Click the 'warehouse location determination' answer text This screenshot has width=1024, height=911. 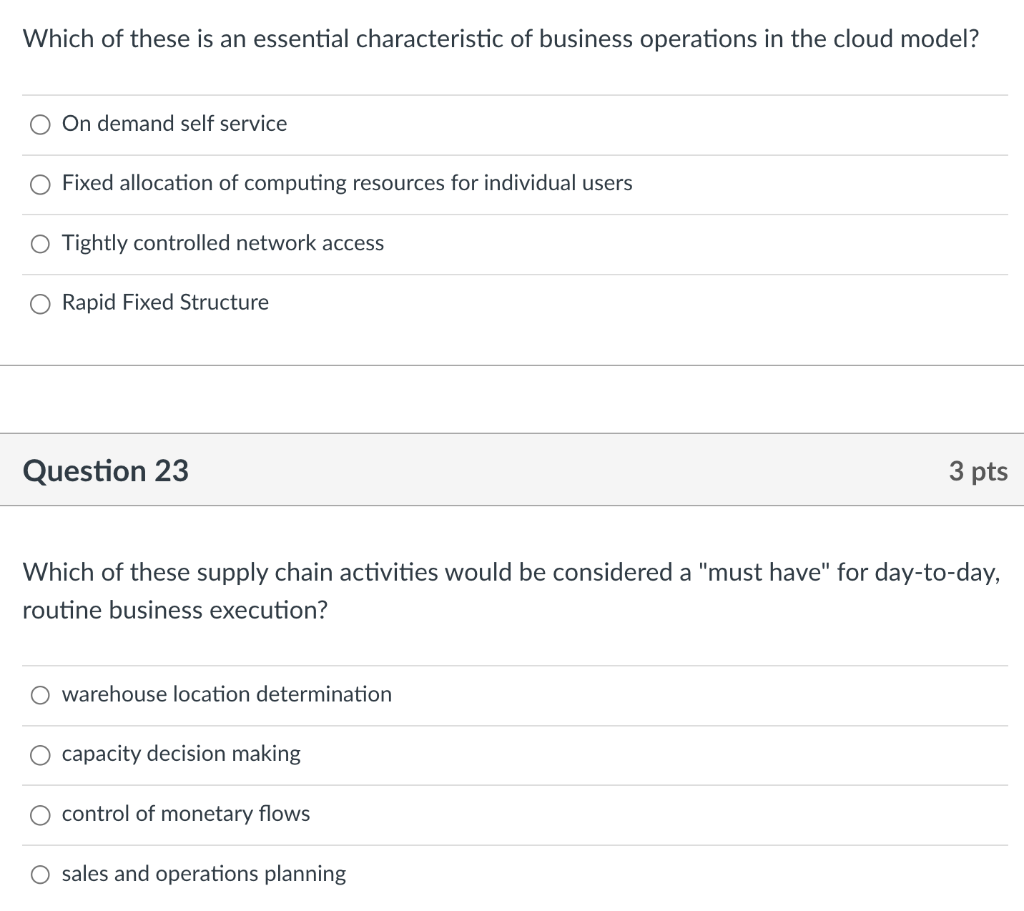point(226,694)
